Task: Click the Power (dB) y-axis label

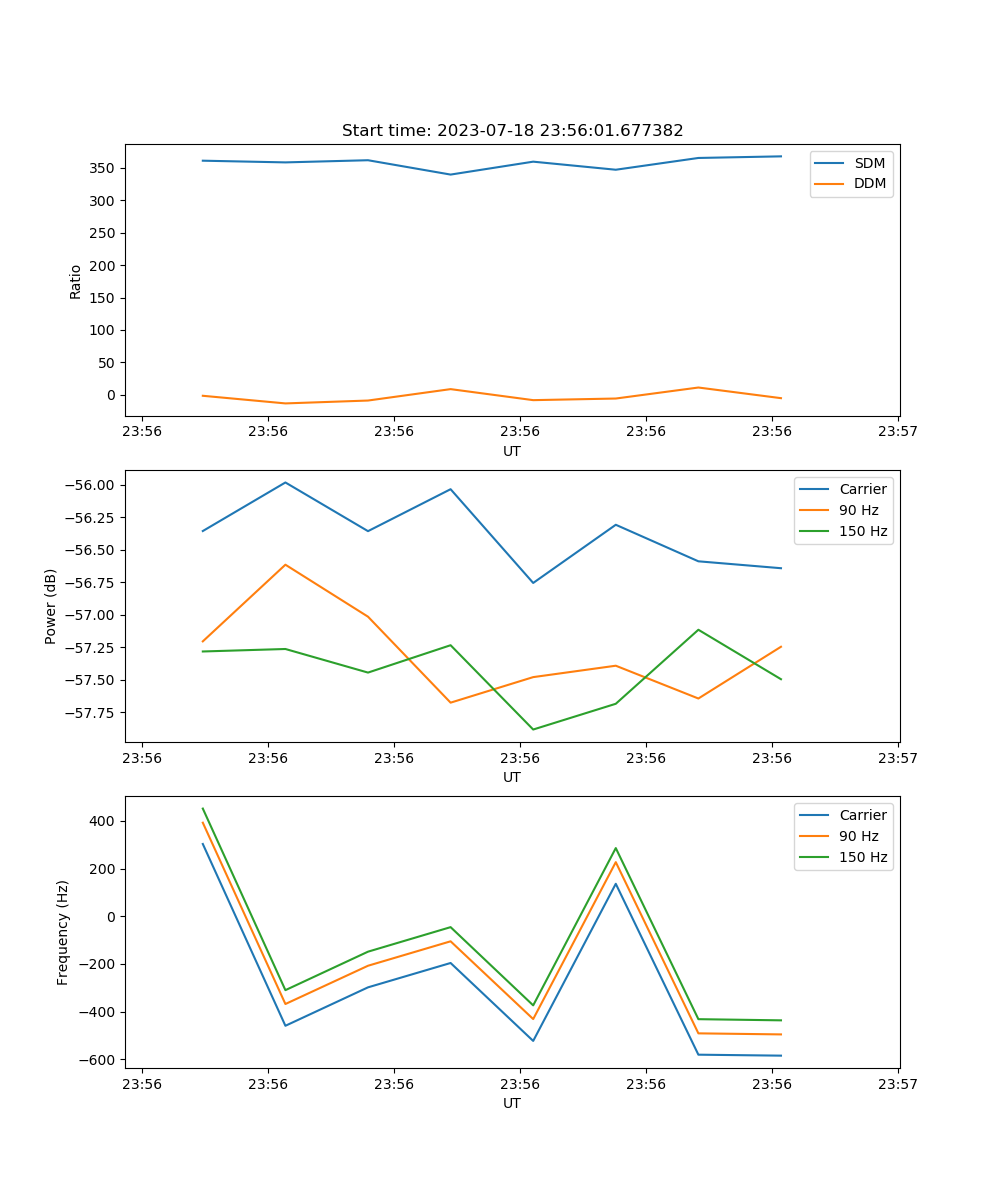Action: (x=51, y=606)
